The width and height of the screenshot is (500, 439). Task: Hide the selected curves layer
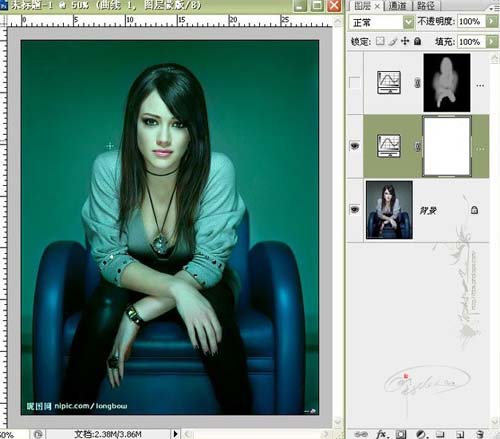pyautogui.click(x=355, y=146)
